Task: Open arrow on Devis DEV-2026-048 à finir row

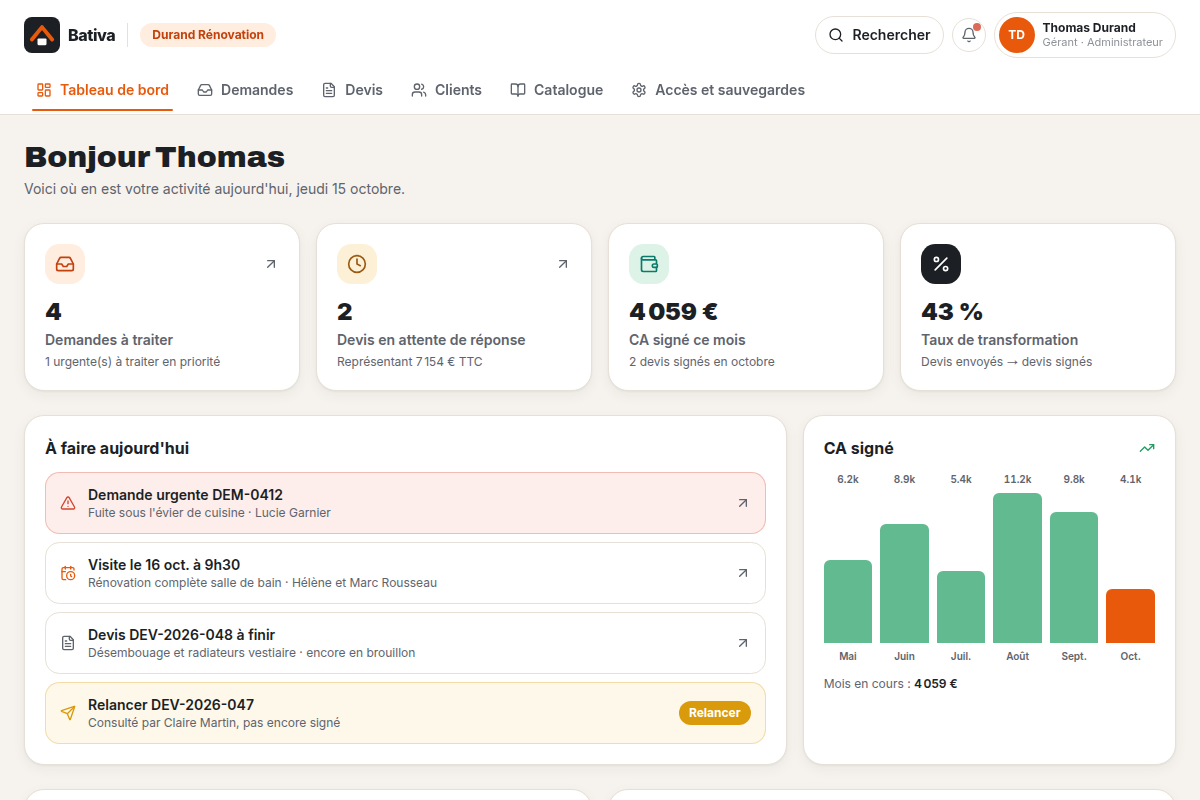Action: [x=742, y=643]
